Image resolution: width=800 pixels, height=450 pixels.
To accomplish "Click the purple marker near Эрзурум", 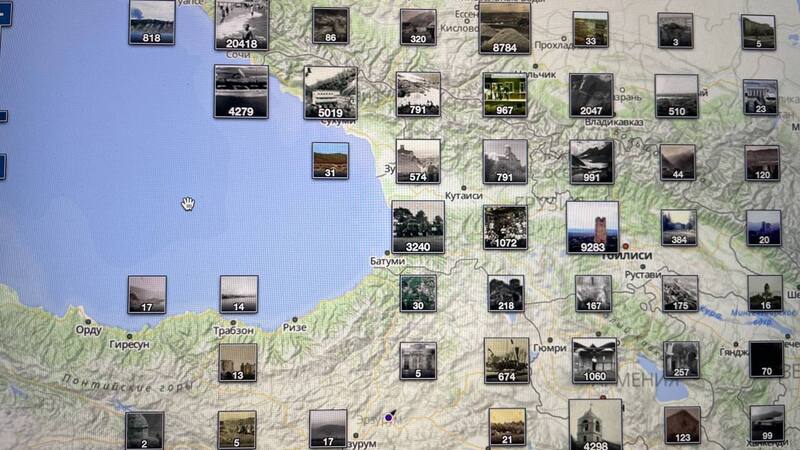I will click(389, 417).
